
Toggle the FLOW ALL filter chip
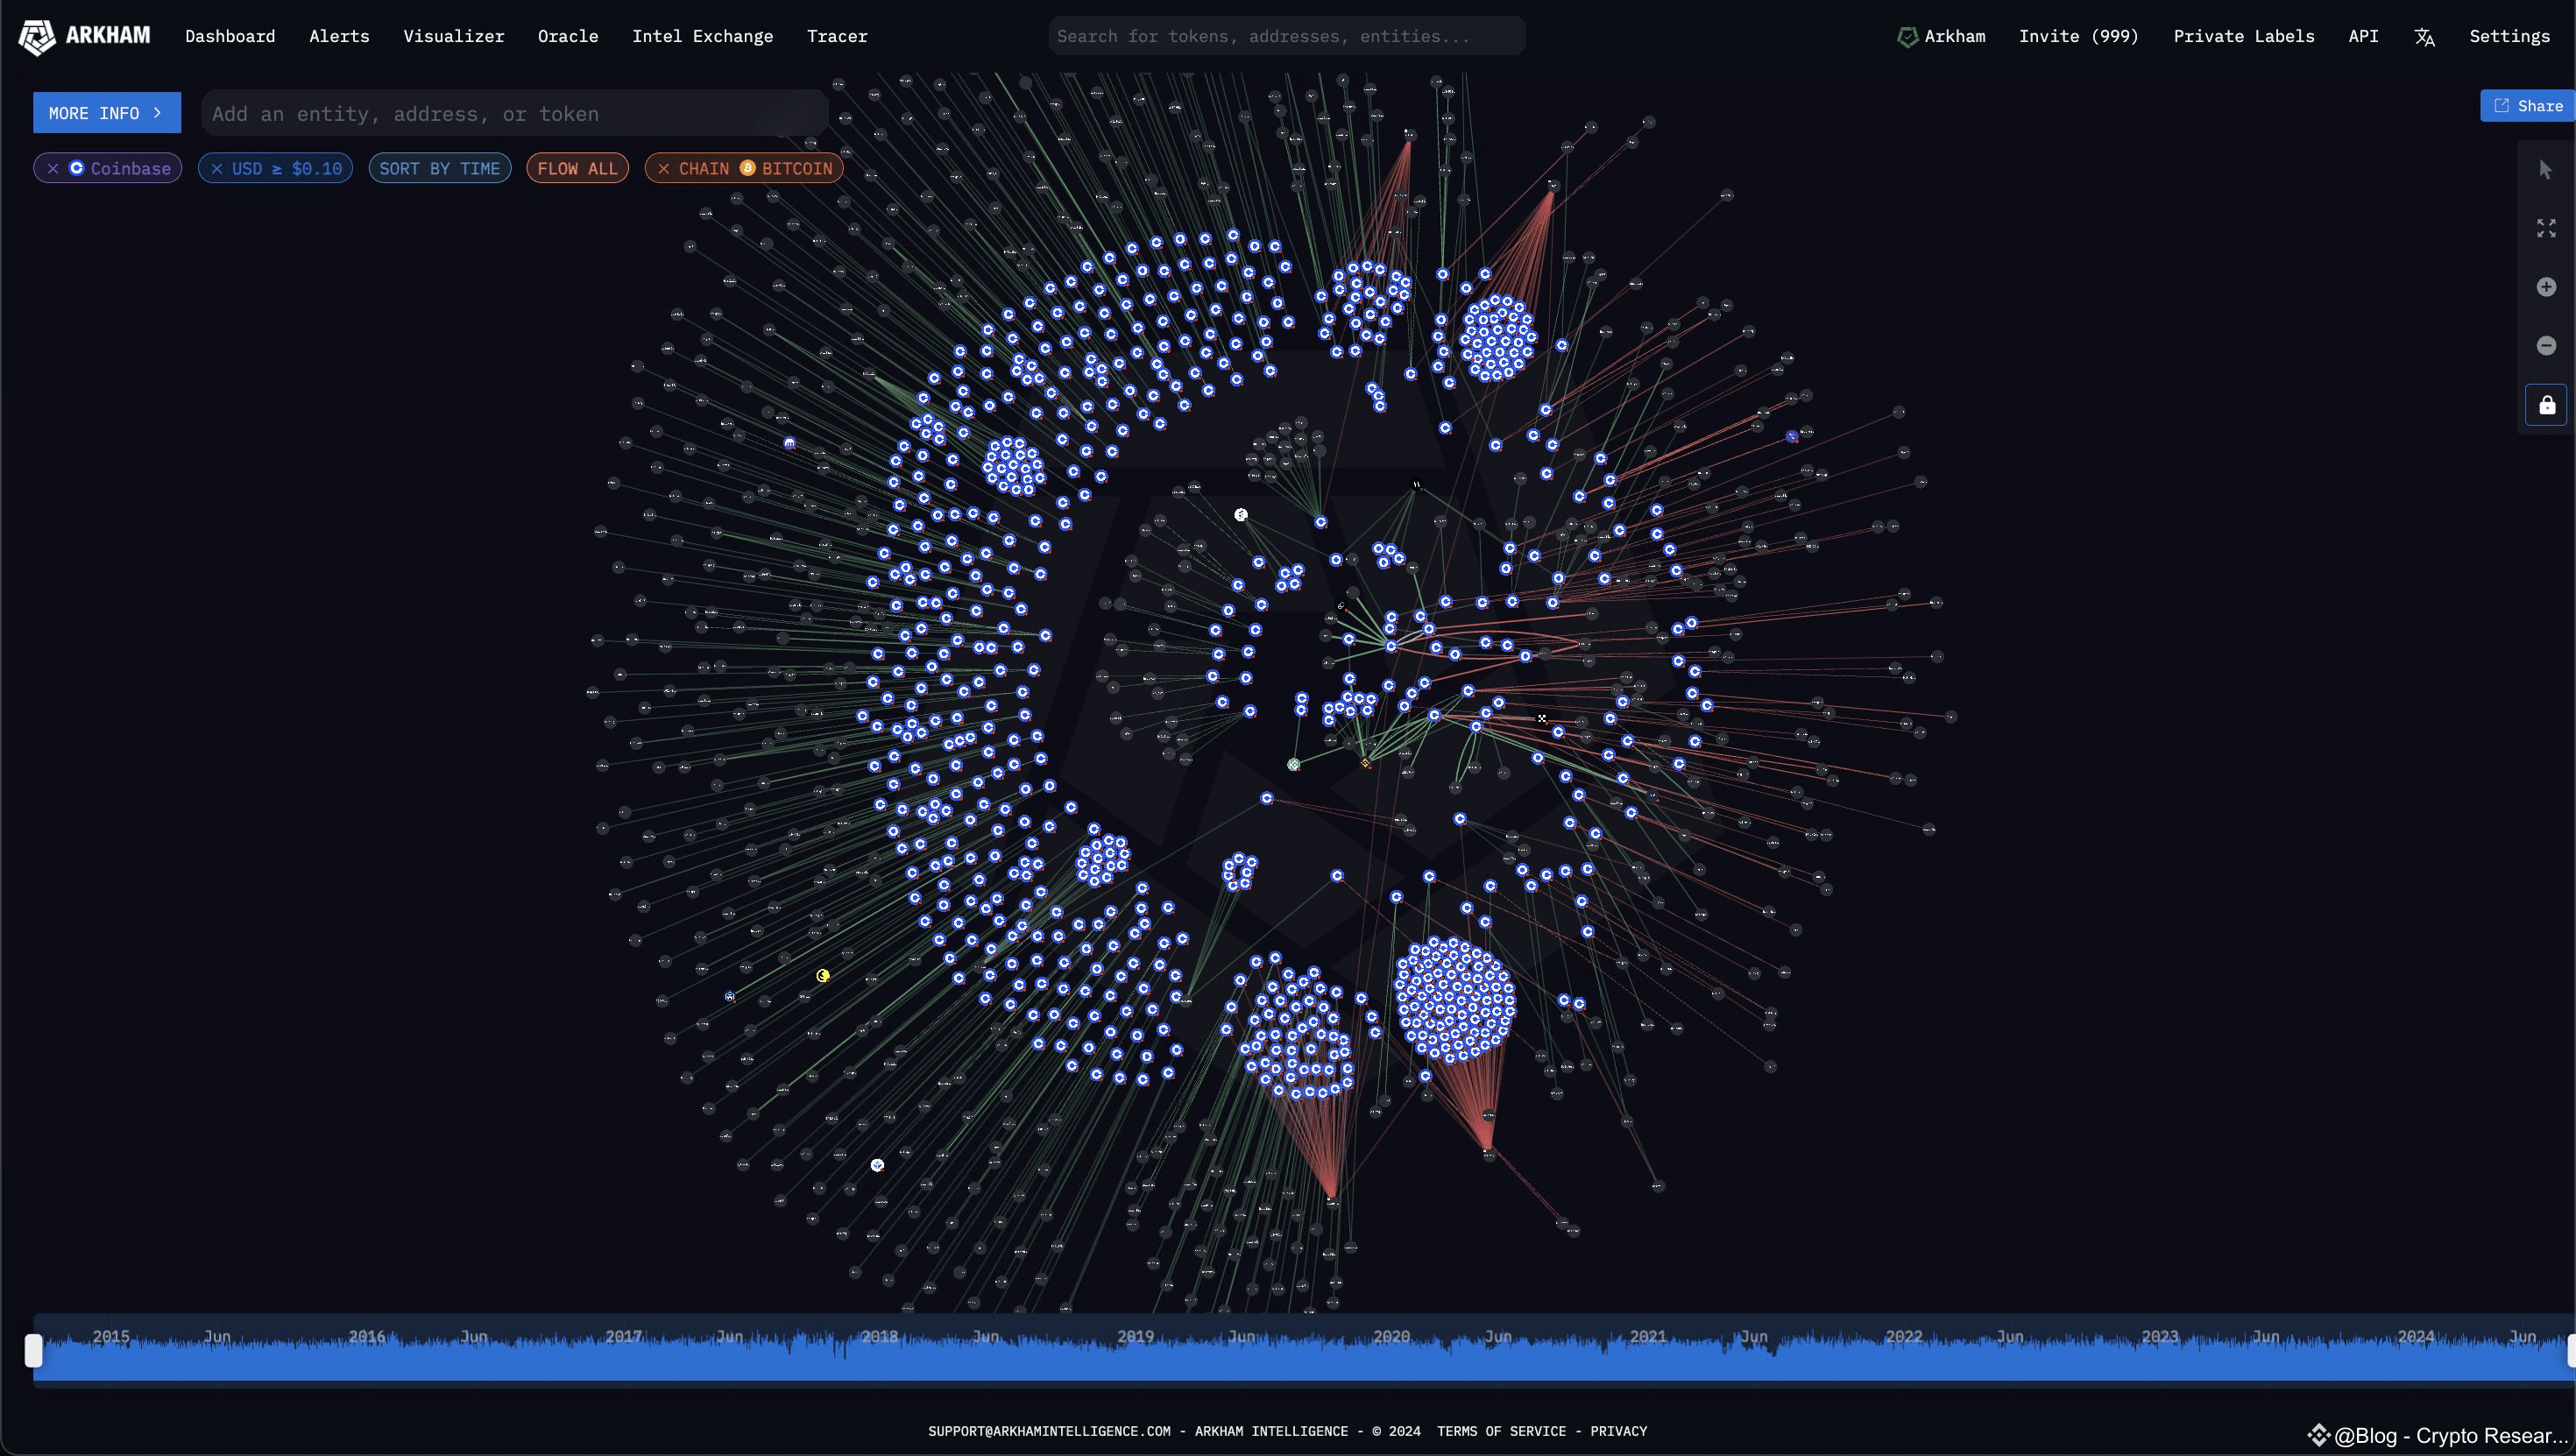click(577, 169)
